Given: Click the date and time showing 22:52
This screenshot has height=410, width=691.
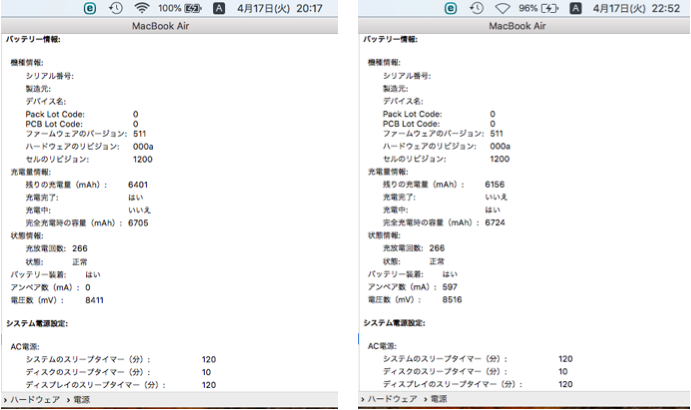Looking at the screenshot, I should (x=636, y=8).
